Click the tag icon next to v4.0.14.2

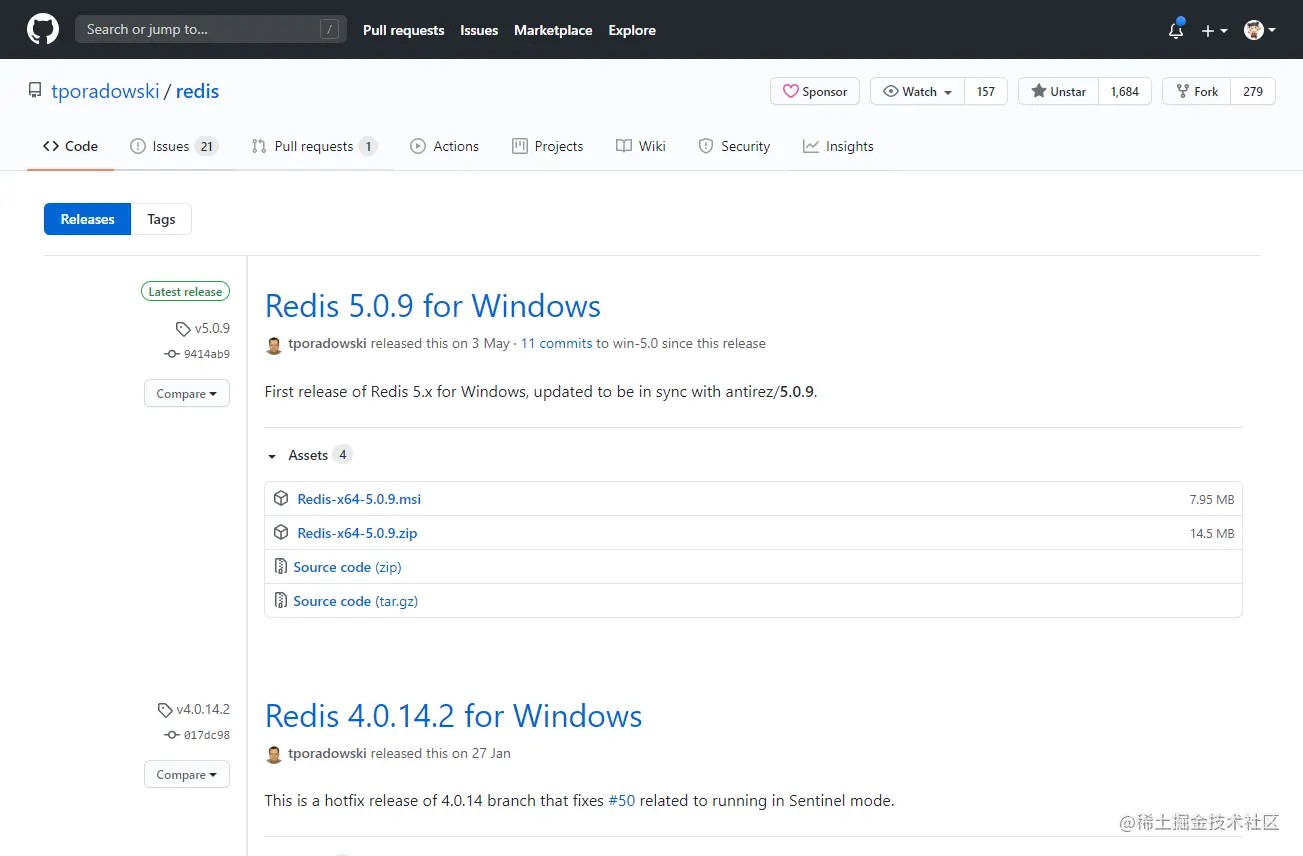tap(165, 710)
